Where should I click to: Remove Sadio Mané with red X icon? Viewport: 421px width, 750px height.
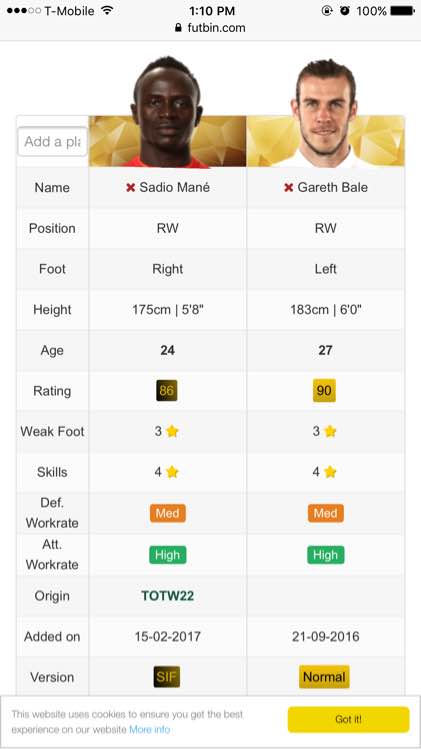(131, 188)
